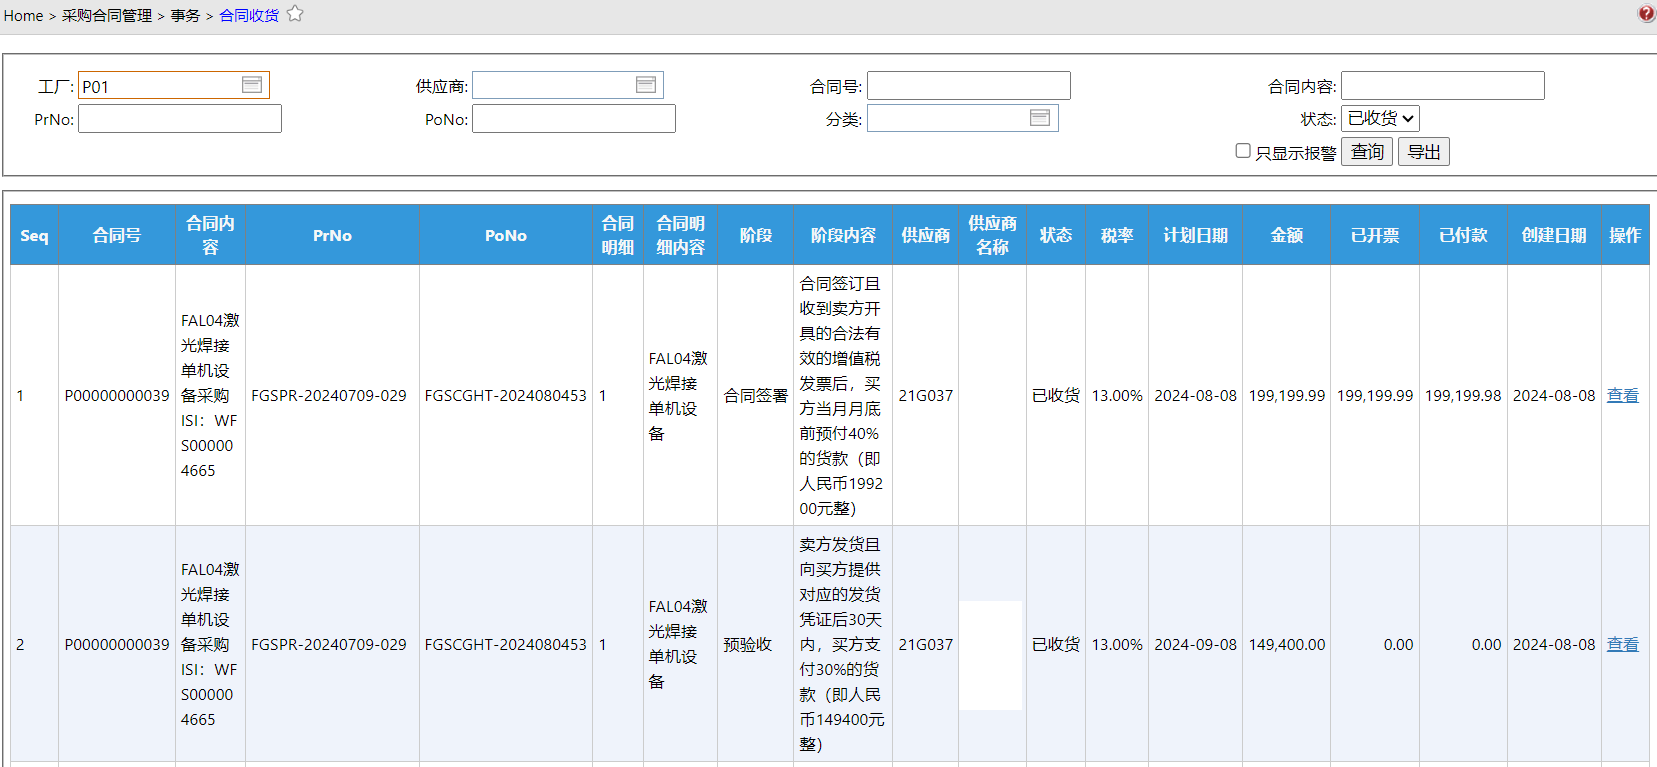Focus the 分类 input field
This screenshot has width=1657, height=767.
coord(963,118)
